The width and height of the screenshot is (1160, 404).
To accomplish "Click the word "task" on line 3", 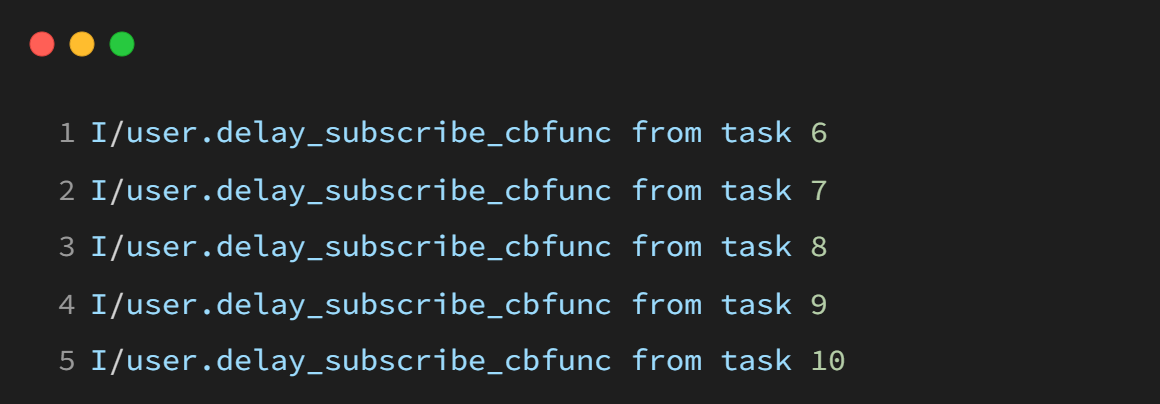I will coord(757,247).
